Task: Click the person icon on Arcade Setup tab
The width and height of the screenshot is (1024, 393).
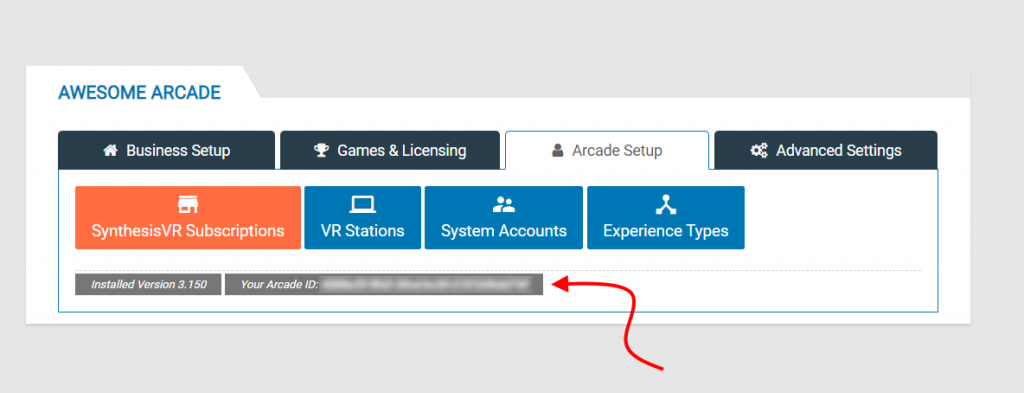Action: click(557, 151)
